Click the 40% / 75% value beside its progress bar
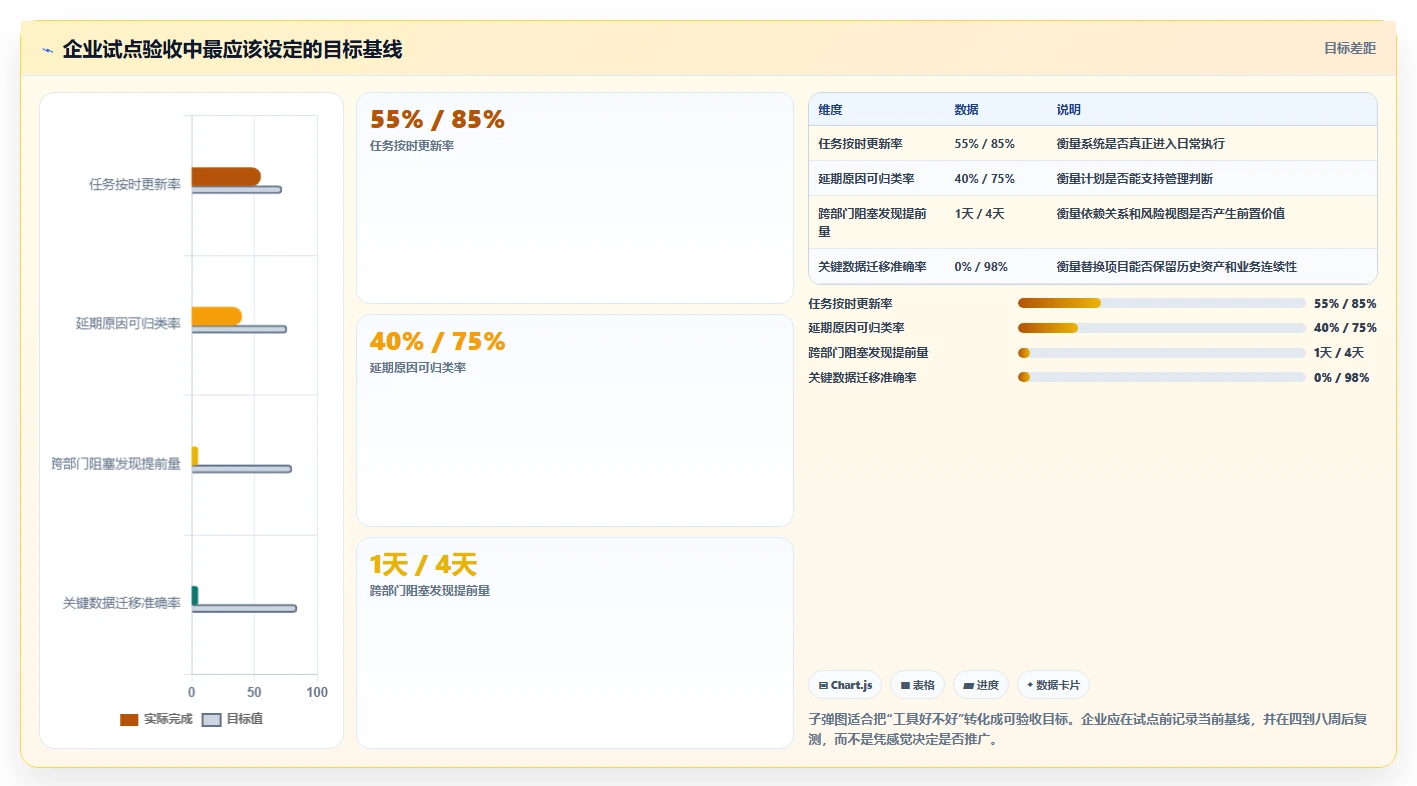Viewport: 1417px width, 786px height. [1345, 328]
